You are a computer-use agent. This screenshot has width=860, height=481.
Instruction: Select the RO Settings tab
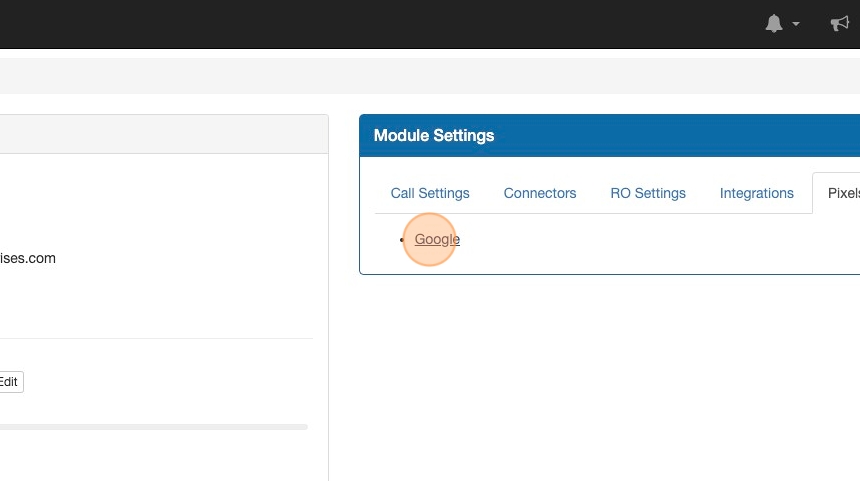pos(648,193)
